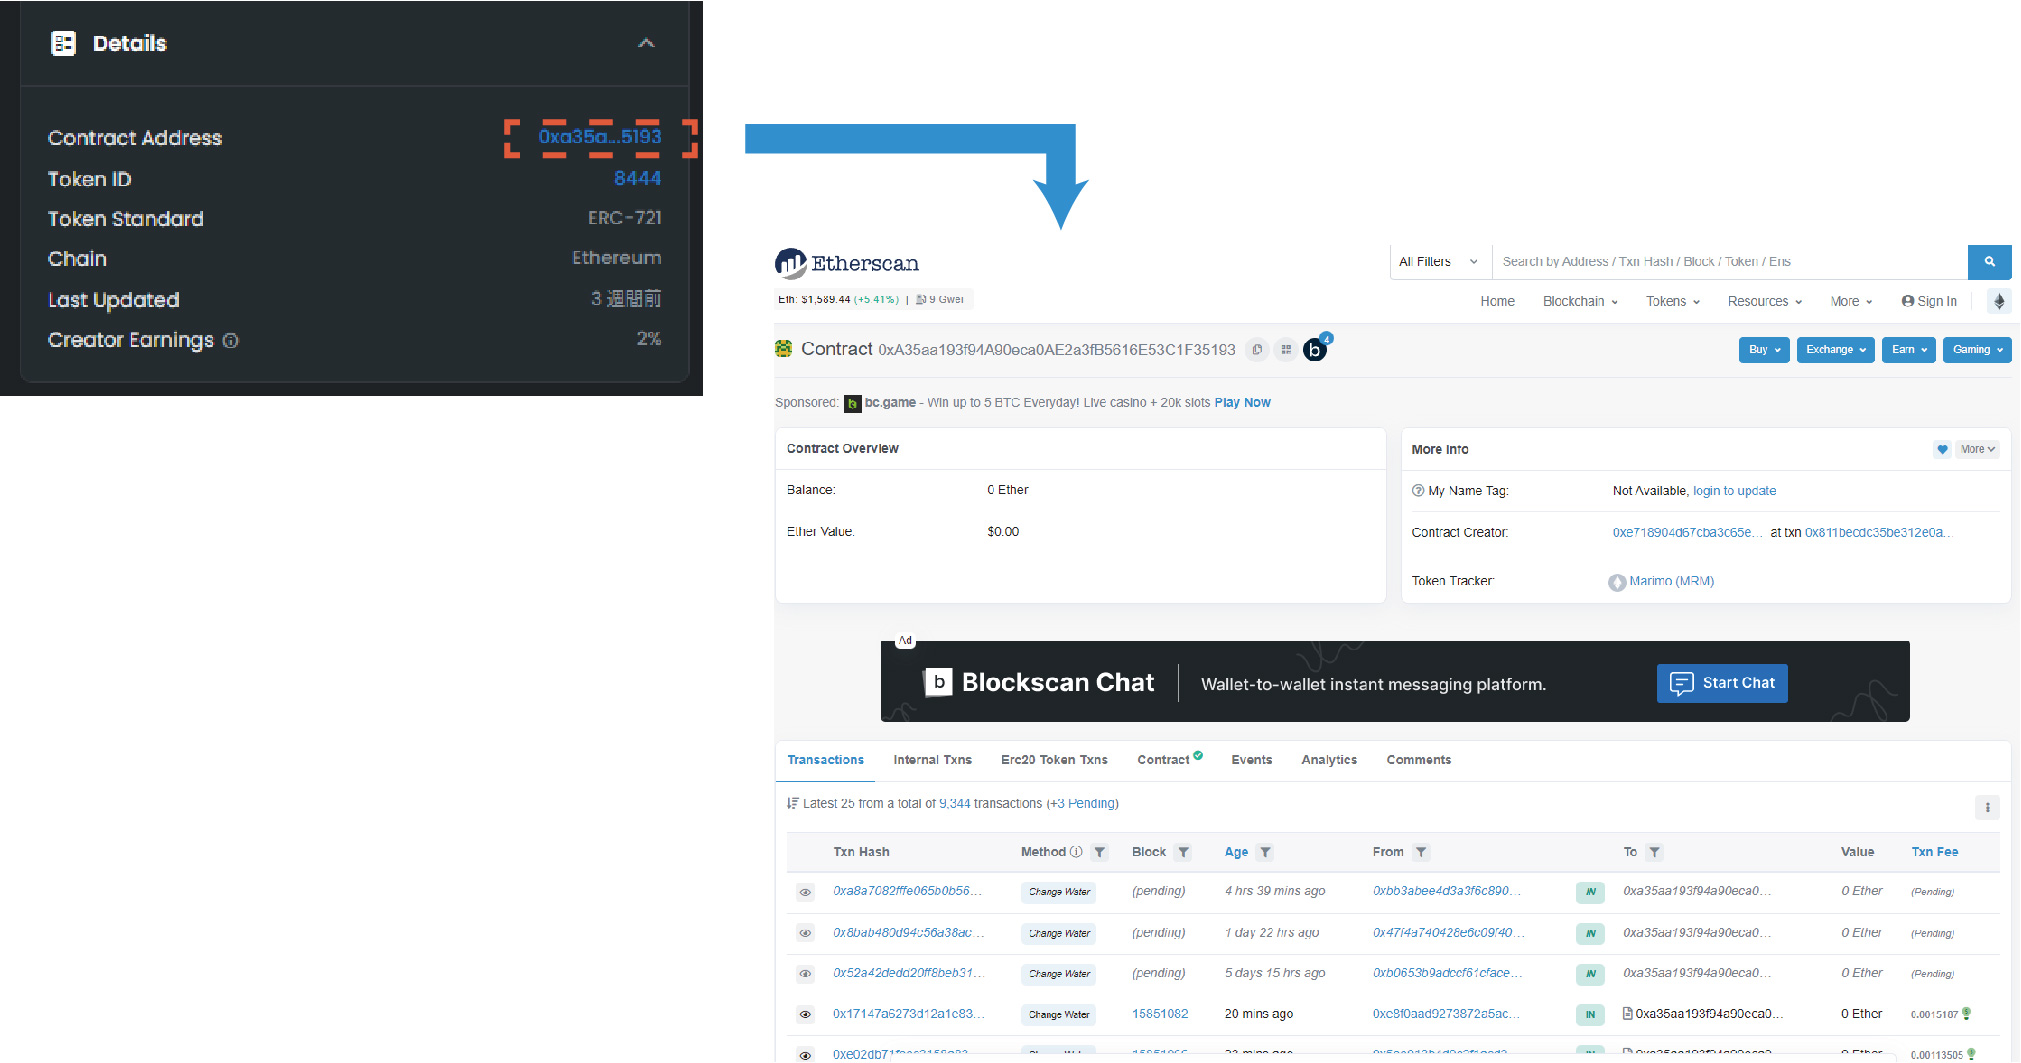Screen dimensions: 2021x1063
Task: Collapse the Details panel with chevron
Action: tap(646, 43)
